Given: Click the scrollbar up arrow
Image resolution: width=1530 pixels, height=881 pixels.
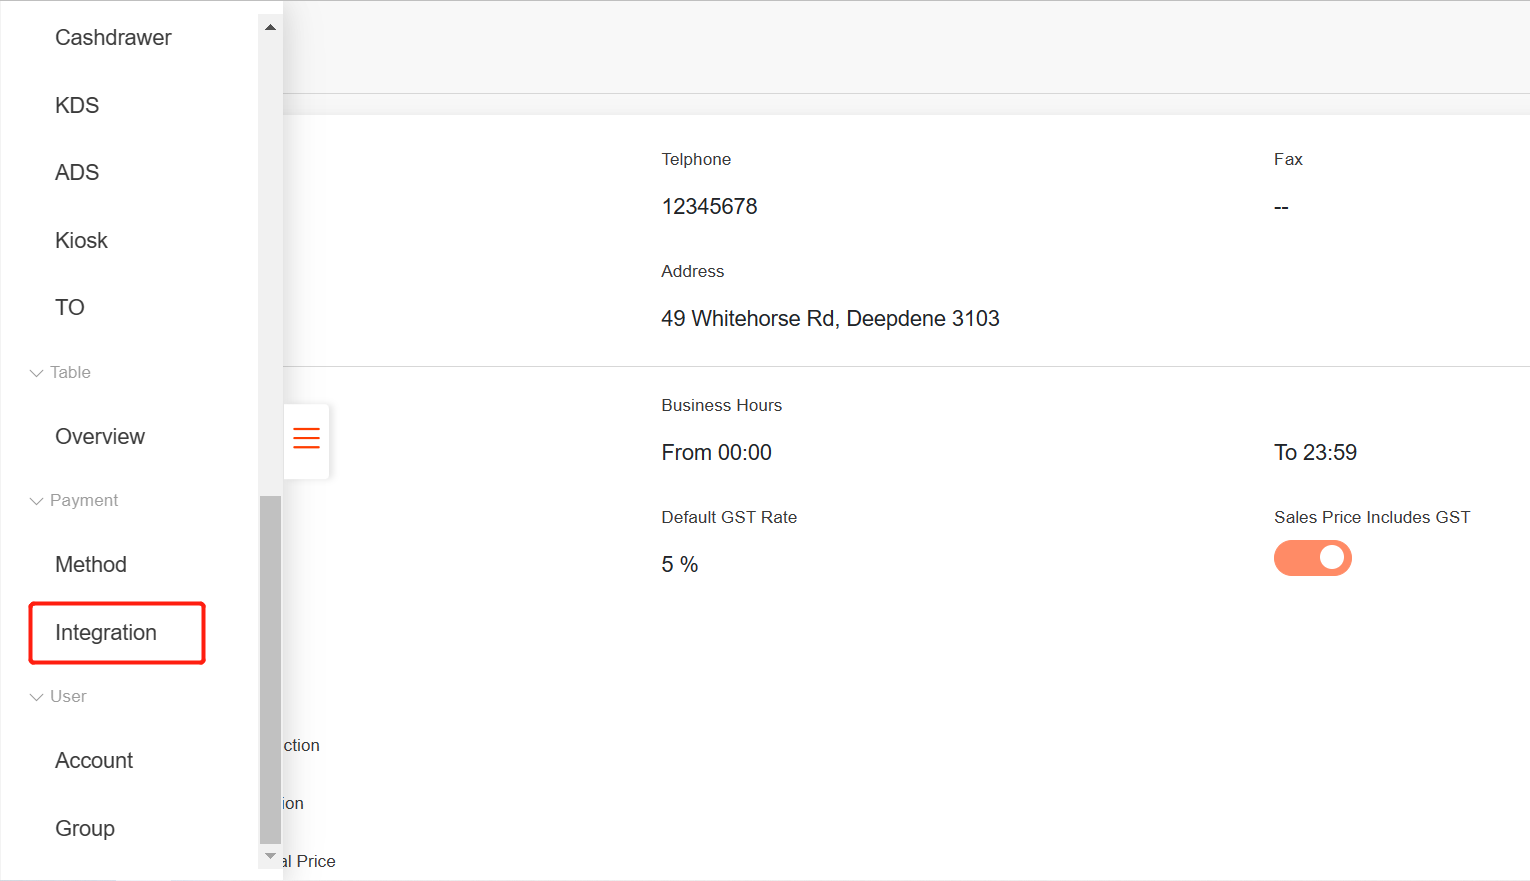Looking at the screenshot, I should pos(269,26).
